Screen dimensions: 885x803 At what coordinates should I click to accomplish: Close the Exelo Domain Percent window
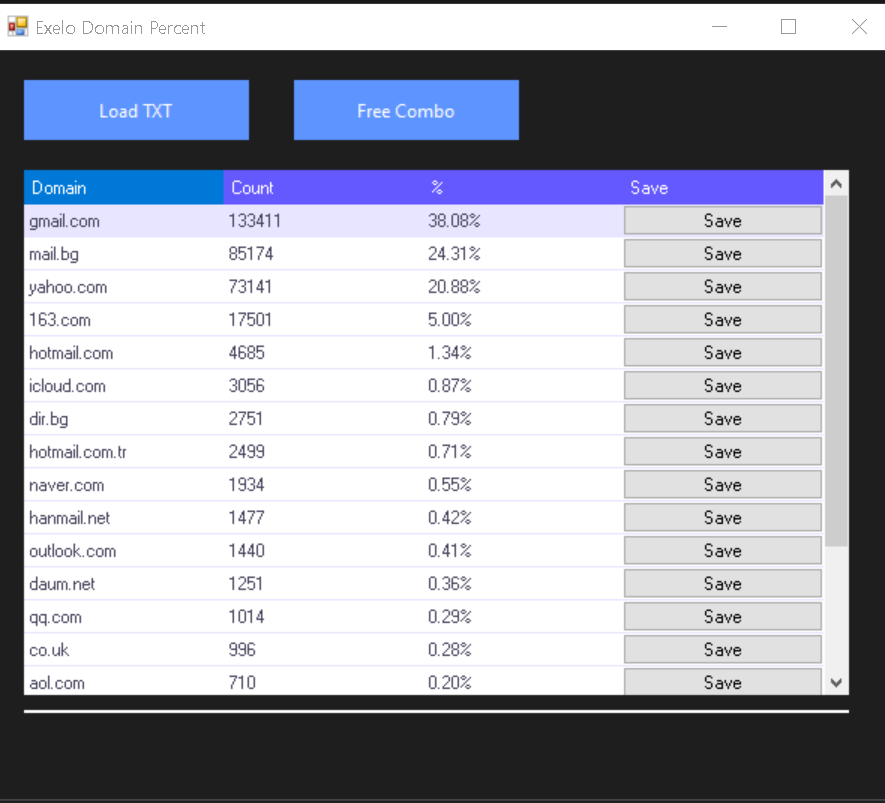click(859, 27)
